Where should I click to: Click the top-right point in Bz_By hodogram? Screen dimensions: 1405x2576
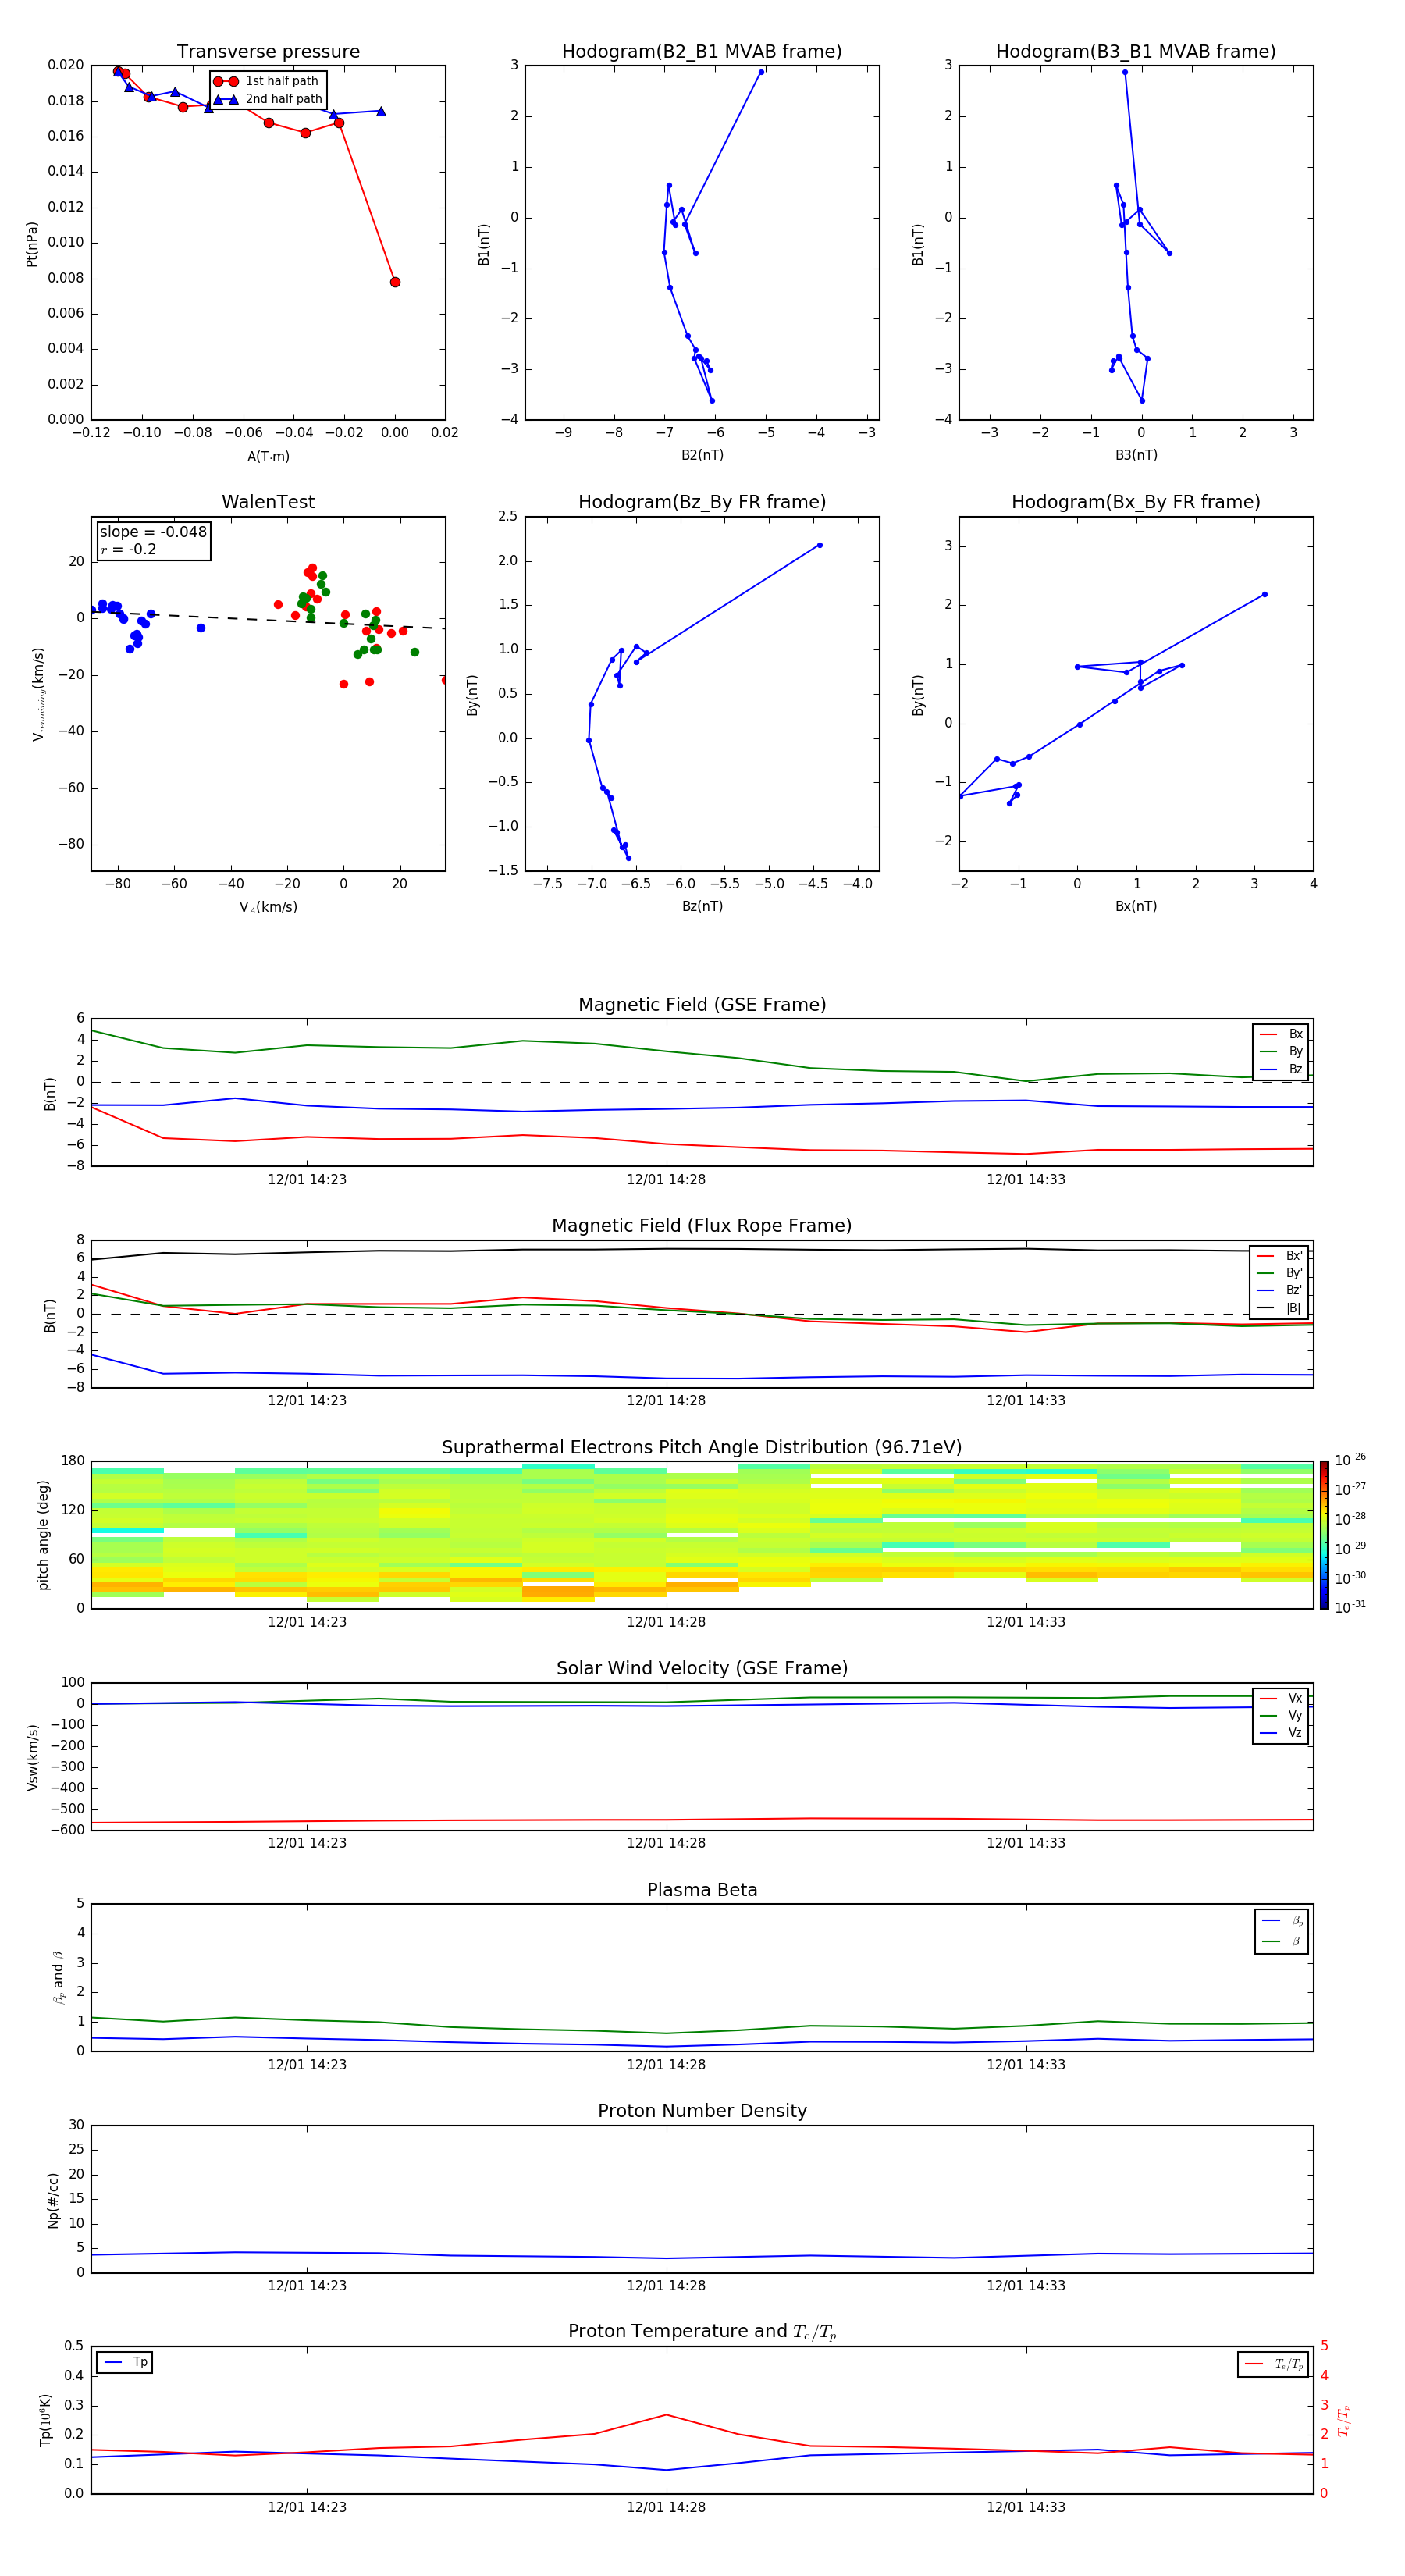click(819, 545)
